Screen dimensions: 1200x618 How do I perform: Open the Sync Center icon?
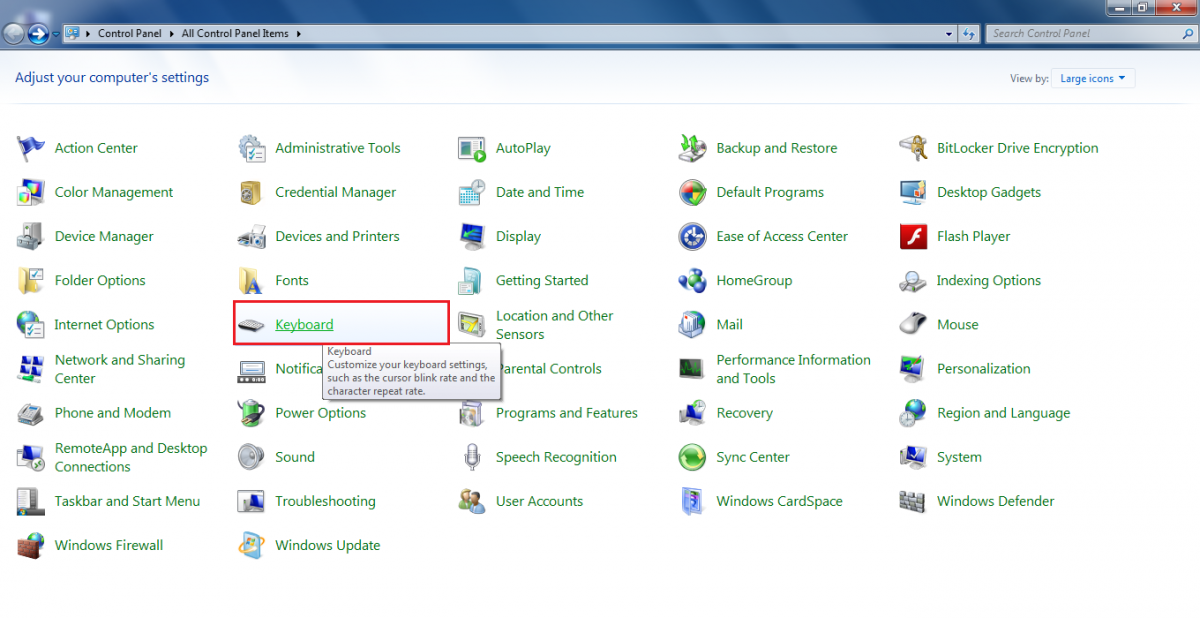692,458
